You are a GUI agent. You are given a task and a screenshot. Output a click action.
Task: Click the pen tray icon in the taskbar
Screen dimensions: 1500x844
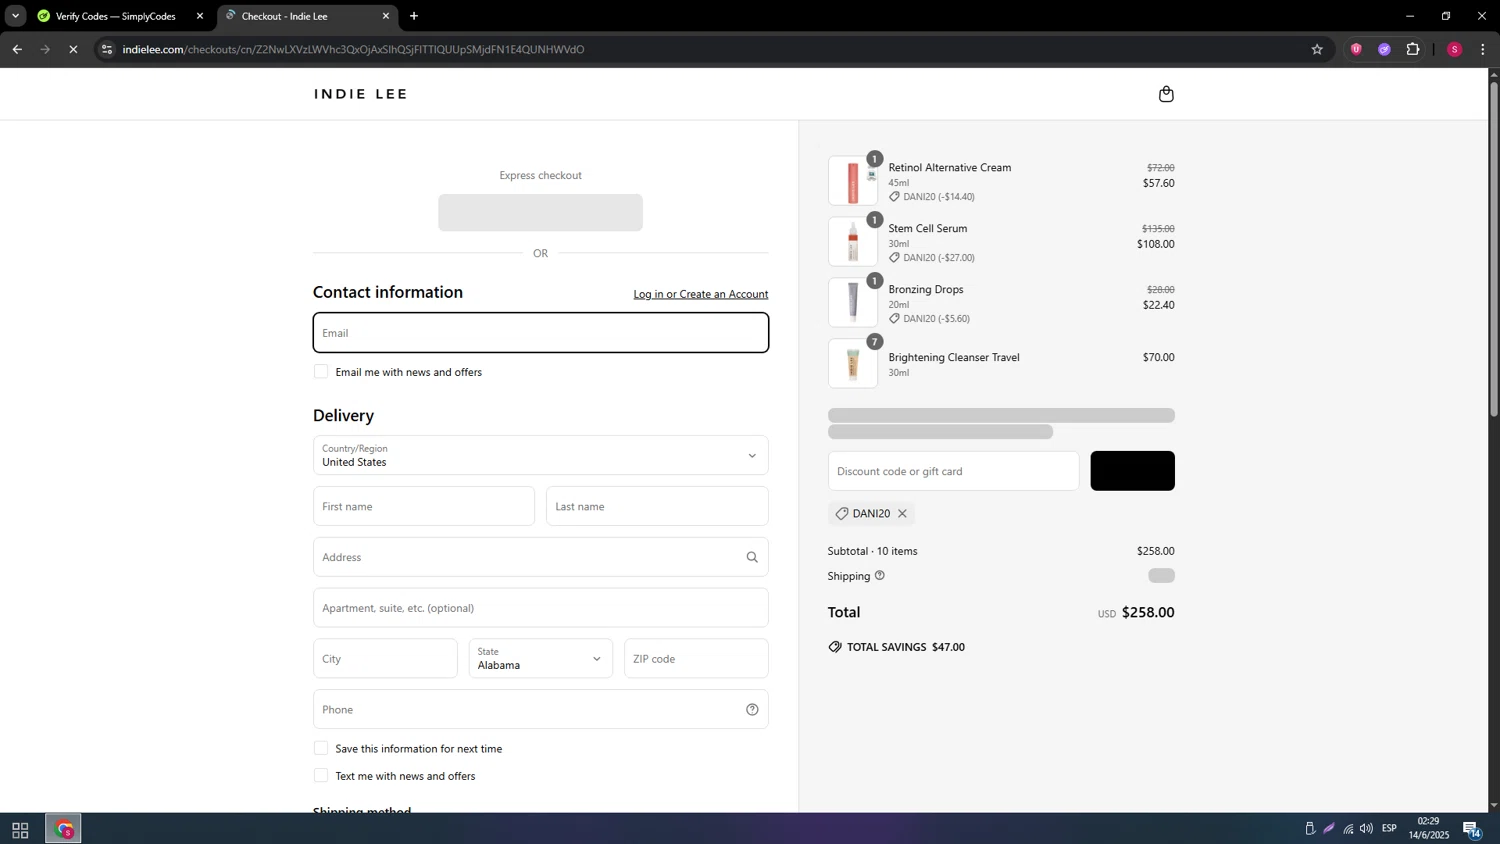(1329, 829)
